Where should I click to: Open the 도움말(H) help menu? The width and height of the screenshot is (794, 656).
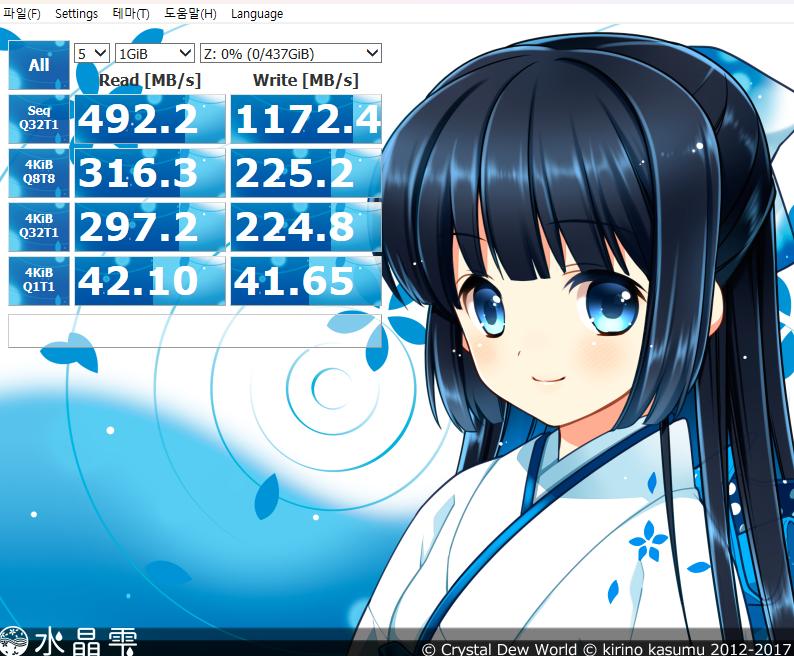tap(190, 14)
